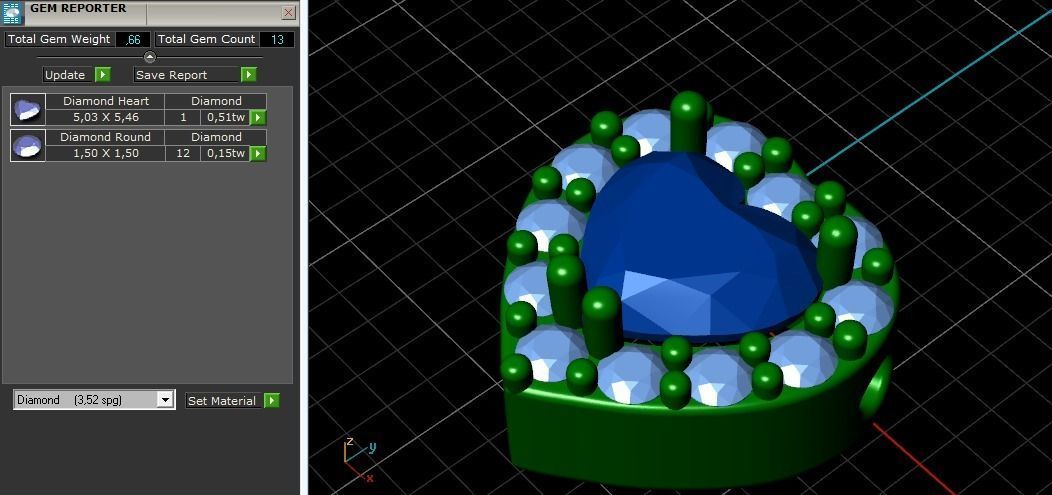1052x495 pixels.
Task: Click the quantity 12 cell
Action: (183, 153)
